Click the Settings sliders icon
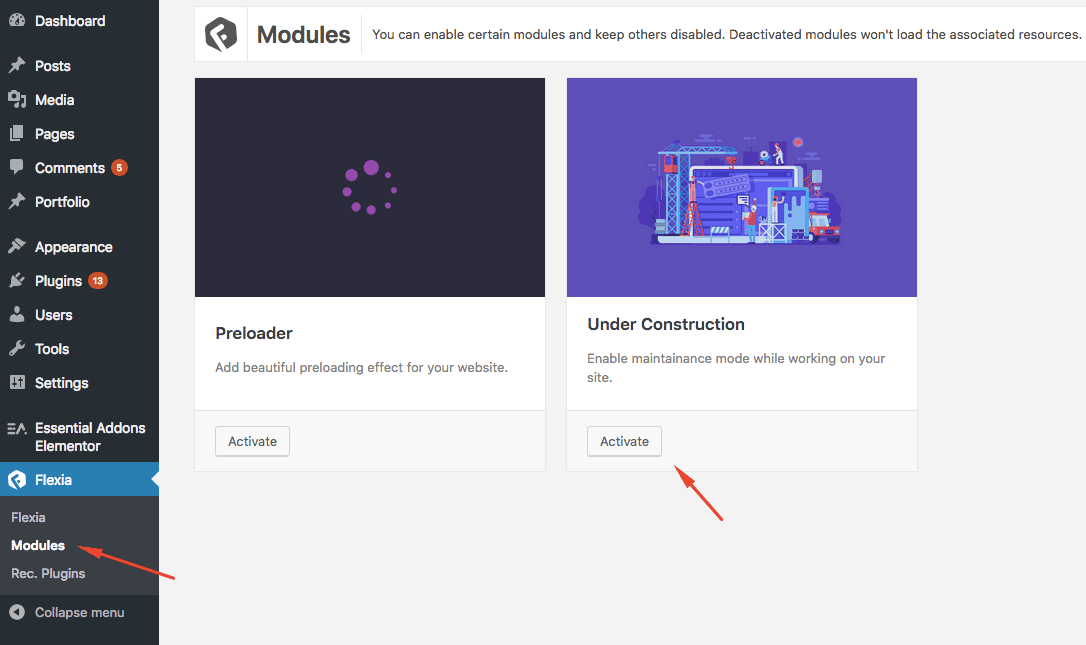The height and width of the screenshot is (645, 1086). click(x=17, y=382)
